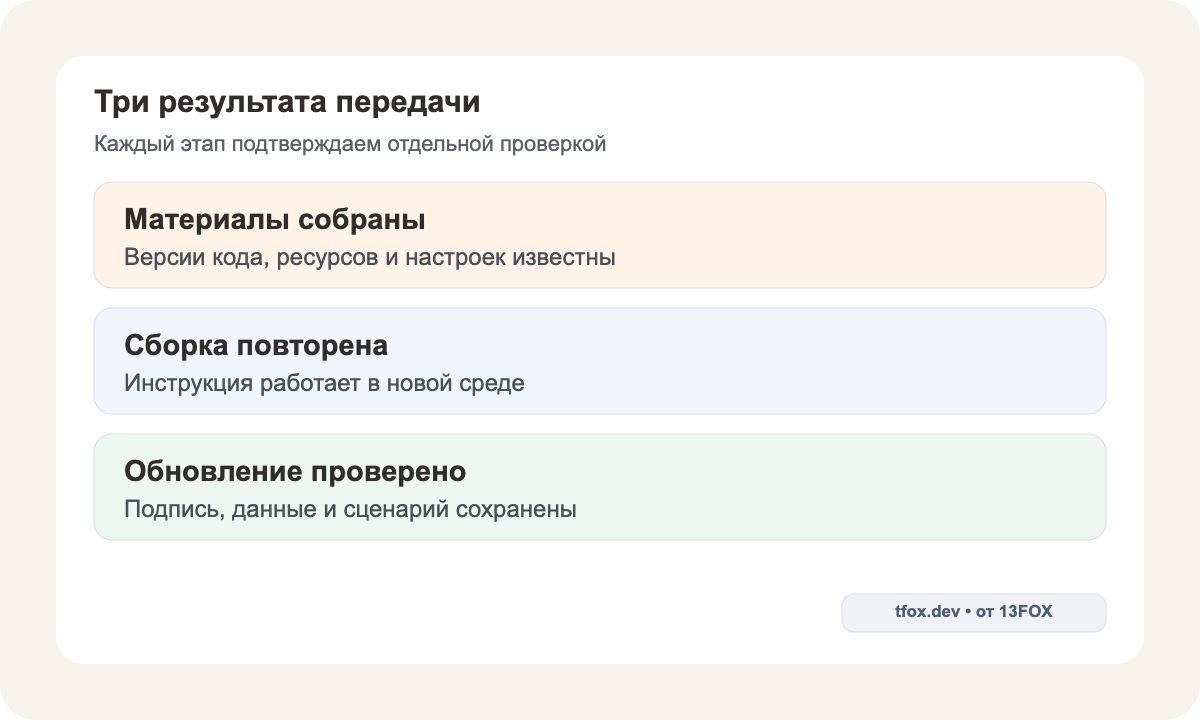
Task: Click the subtitle "Каждый этап подтверждаем отдельной проверкой"
Action: point(350,144)
